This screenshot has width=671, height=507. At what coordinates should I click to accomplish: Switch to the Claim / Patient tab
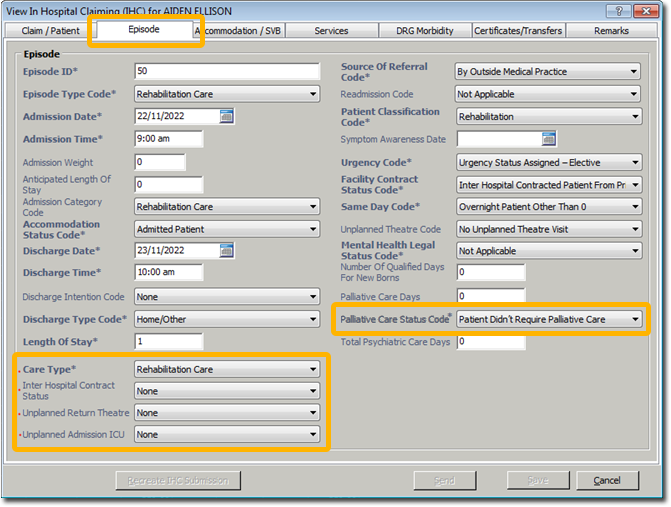coord(51,31)
